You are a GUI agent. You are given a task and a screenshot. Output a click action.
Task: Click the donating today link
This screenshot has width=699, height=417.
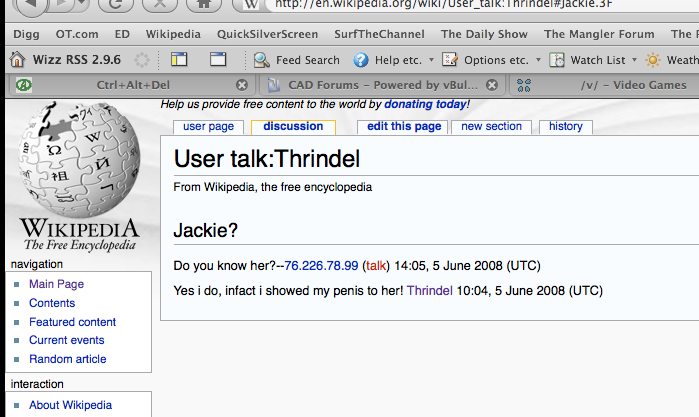coord(425,104)
